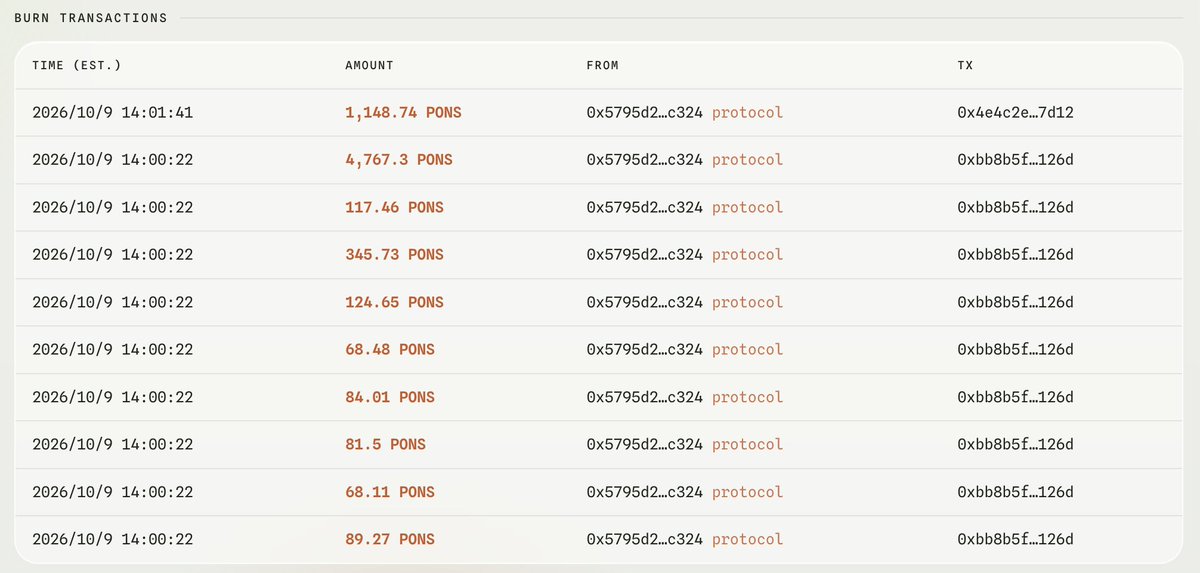Open from address in the 68.48 PONS row
Image resolution: width=1200 pixels, height=573 pixels.
point(645,350)
